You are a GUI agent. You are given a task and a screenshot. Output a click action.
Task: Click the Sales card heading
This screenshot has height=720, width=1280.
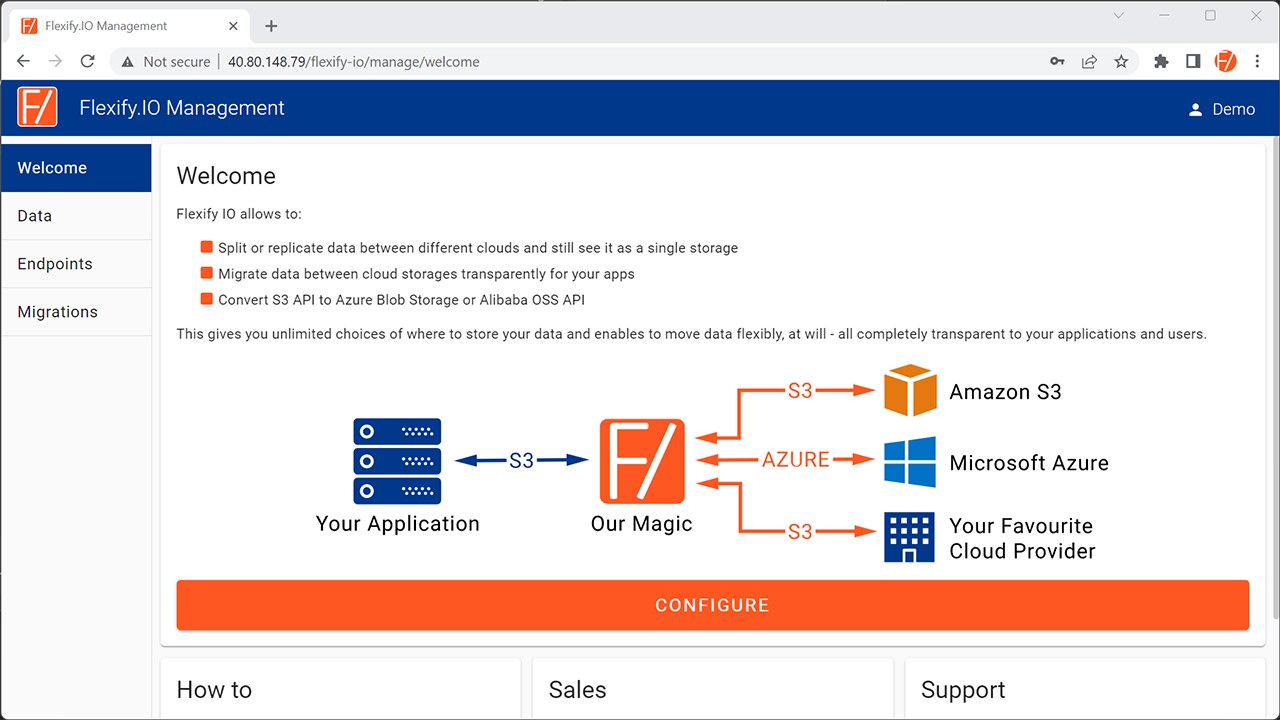pos(578,690)
